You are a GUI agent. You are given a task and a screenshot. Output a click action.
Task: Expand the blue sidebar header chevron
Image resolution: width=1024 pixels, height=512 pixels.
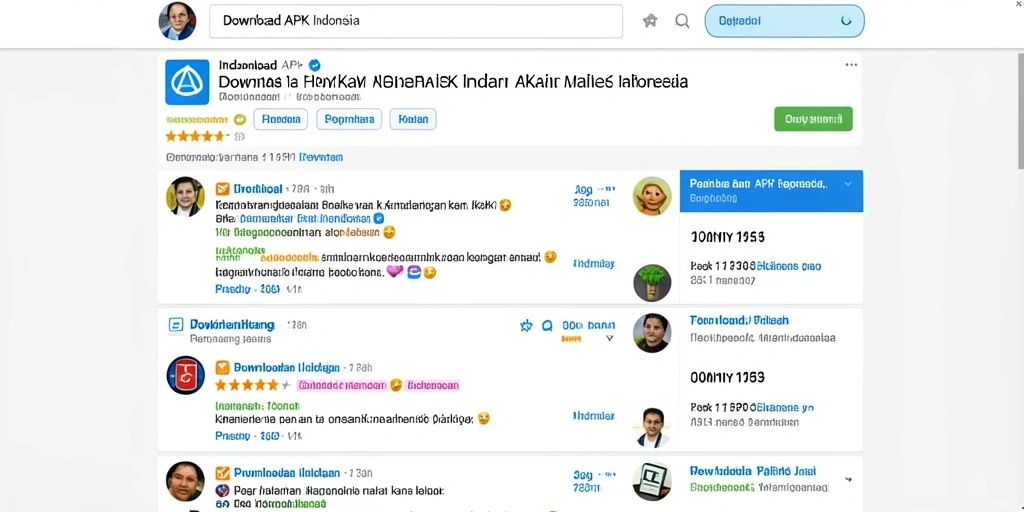848,184
